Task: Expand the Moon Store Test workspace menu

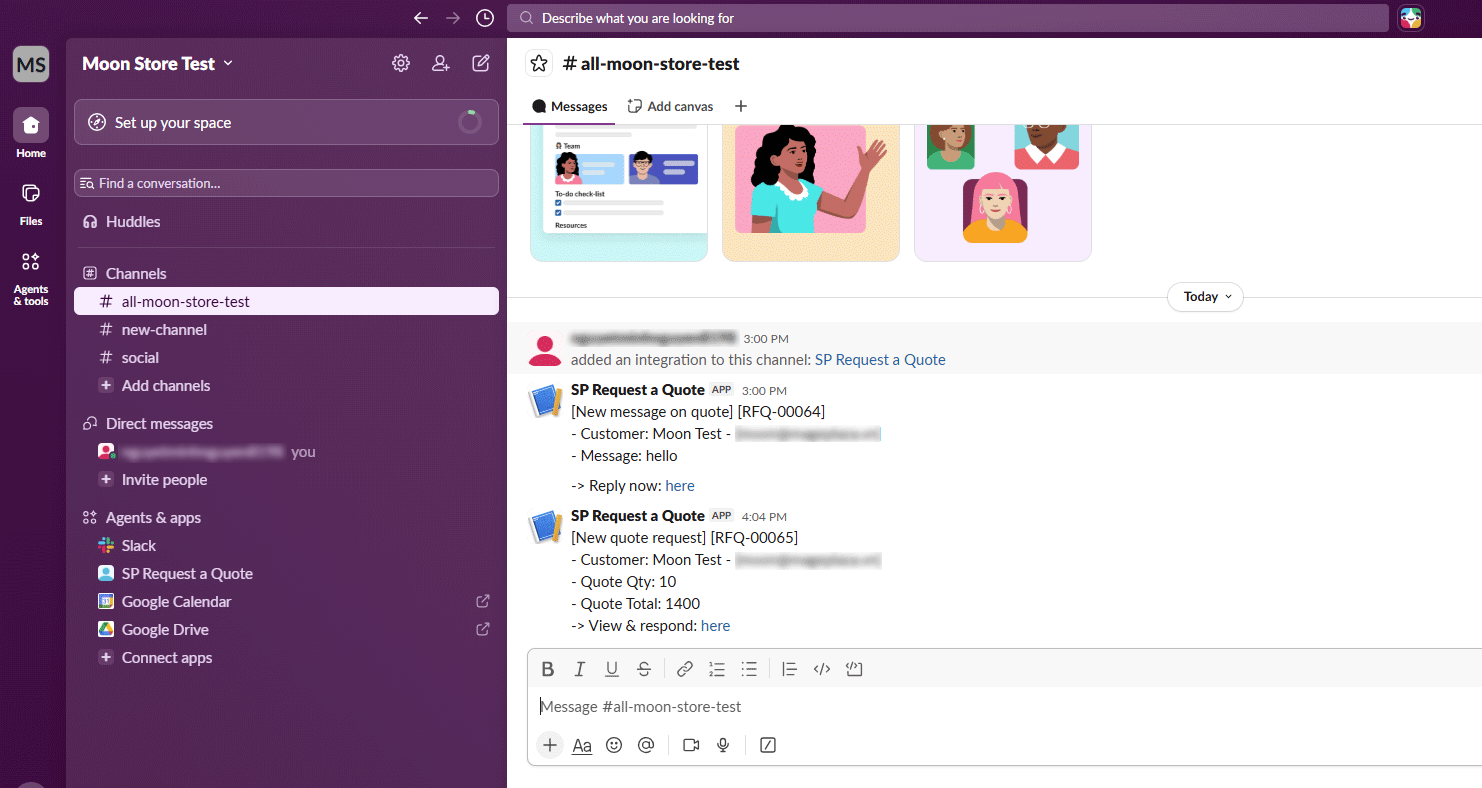Action: [158, 63]
